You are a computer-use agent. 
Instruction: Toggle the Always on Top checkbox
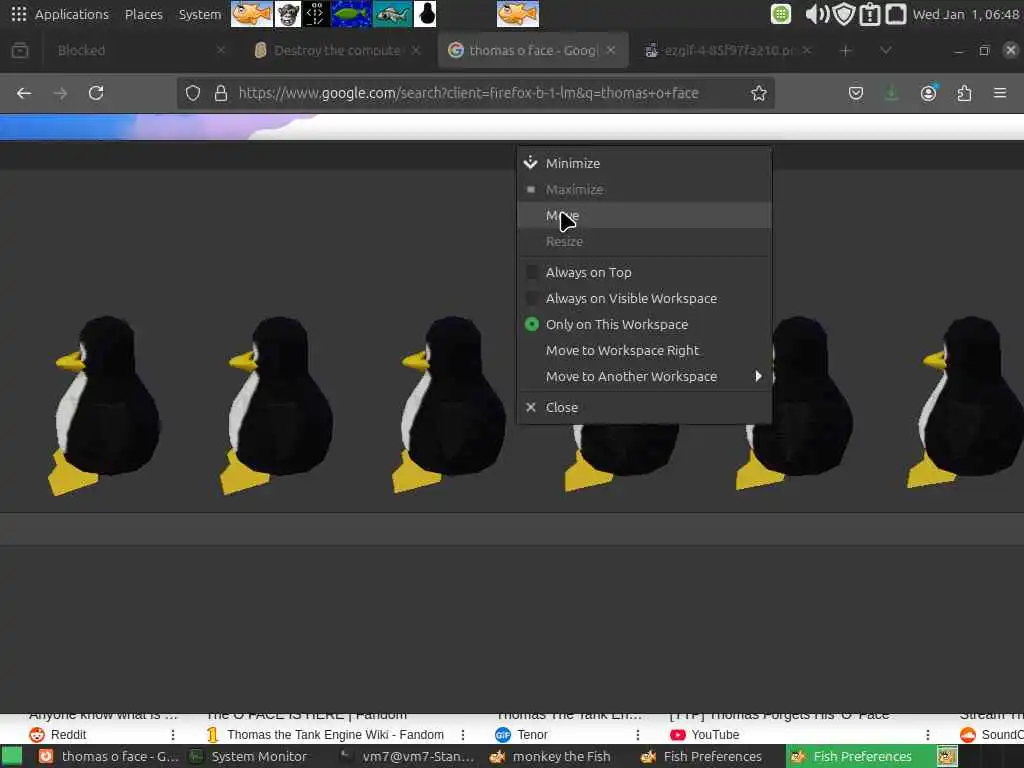coord(532,272)
